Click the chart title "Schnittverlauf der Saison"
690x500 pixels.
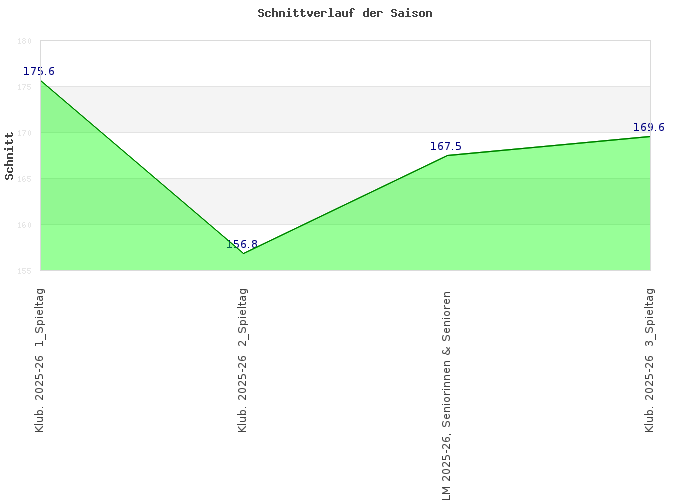click(x=345, y=14)
